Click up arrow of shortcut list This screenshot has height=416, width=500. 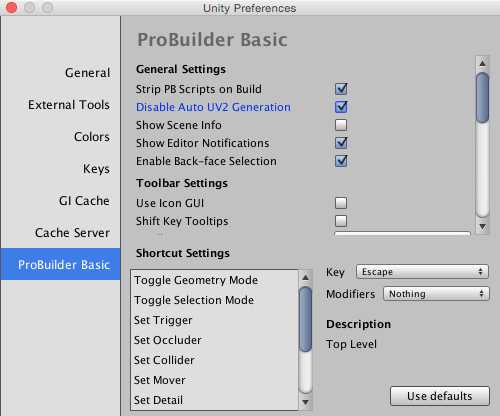(x=305, y=277)
